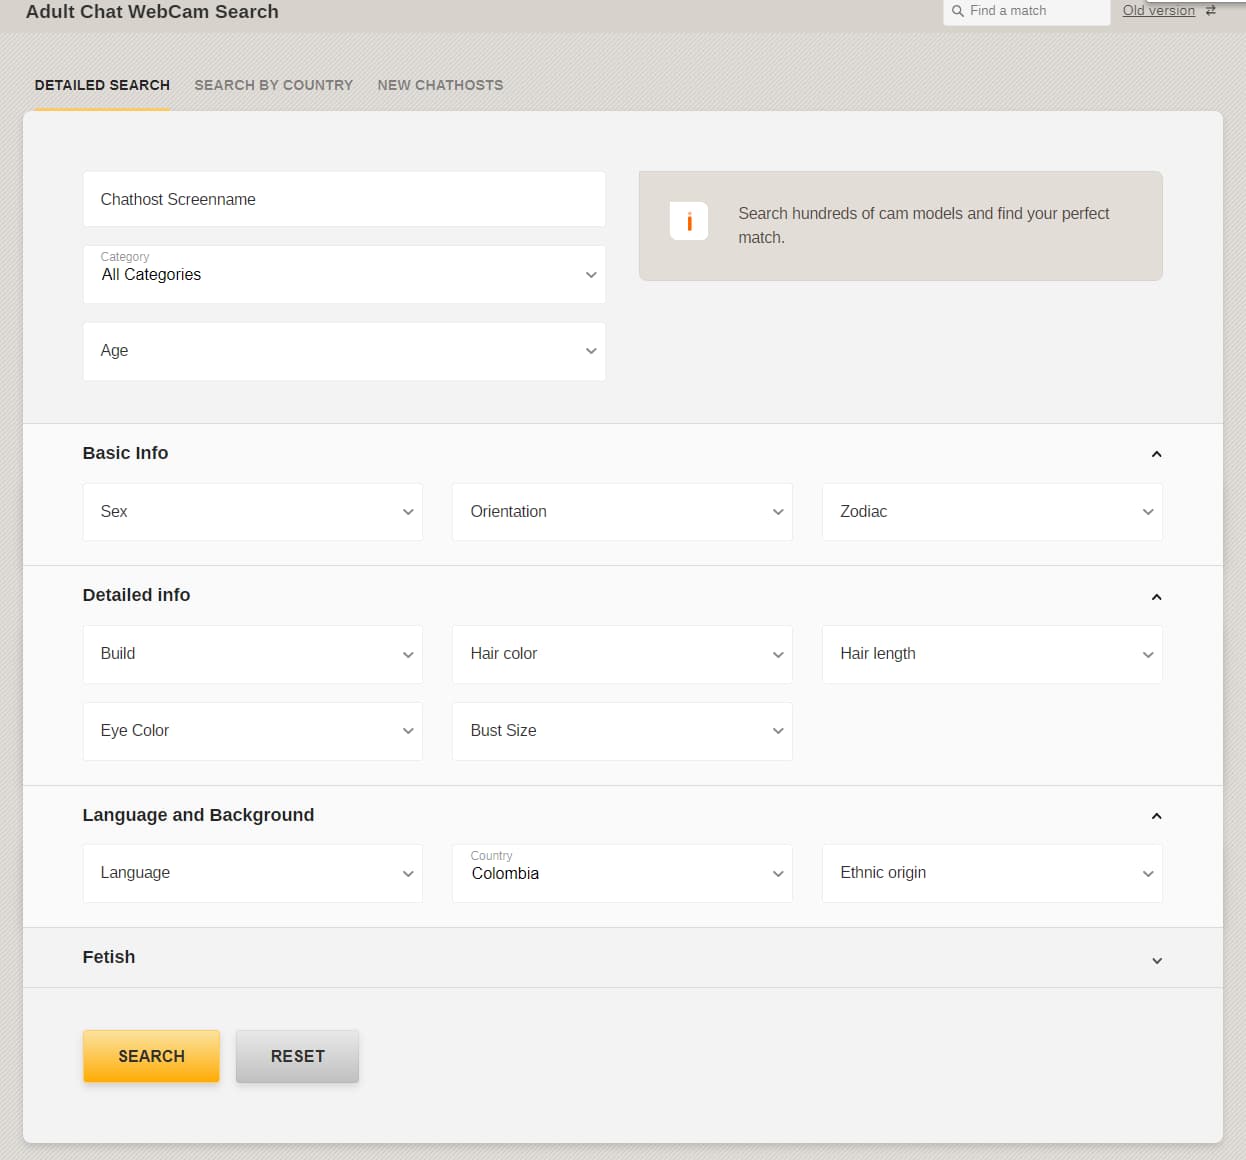
Task: Open the Bust Size dropdown
Action: tap(622, 731)
